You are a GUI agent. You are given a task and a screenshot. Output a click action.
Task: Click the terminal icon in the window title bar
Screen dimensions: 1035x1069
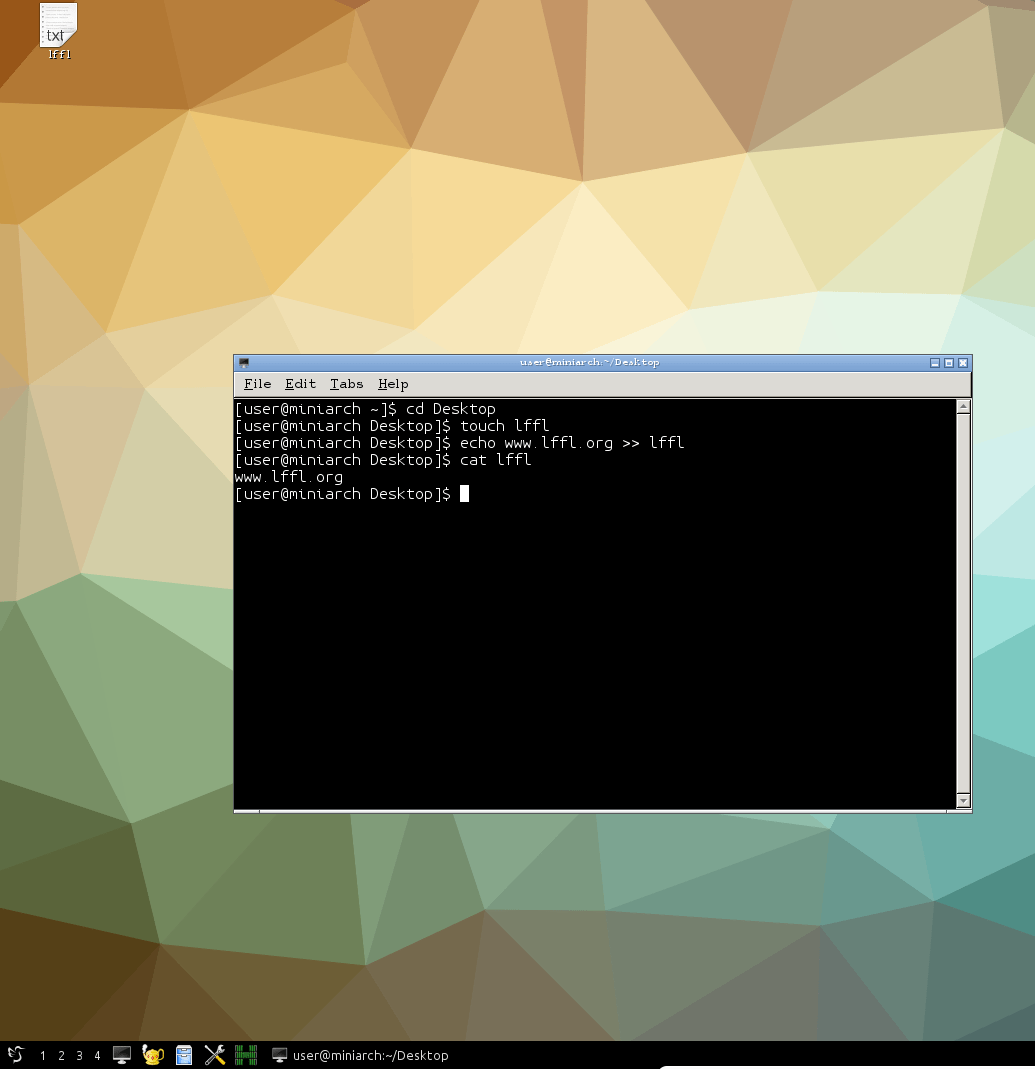pos(243,362)
